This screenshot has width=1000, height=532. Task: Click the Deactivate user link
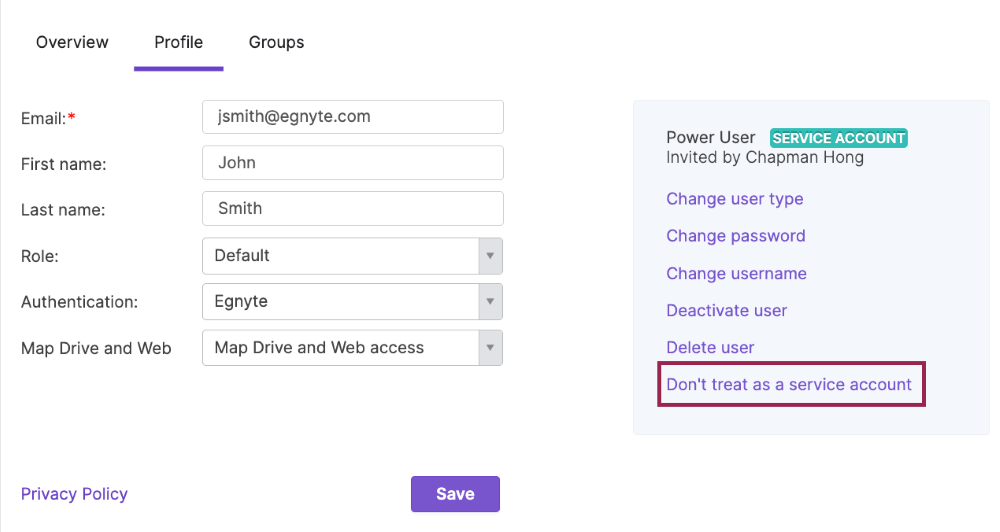[x=726, y=311]
